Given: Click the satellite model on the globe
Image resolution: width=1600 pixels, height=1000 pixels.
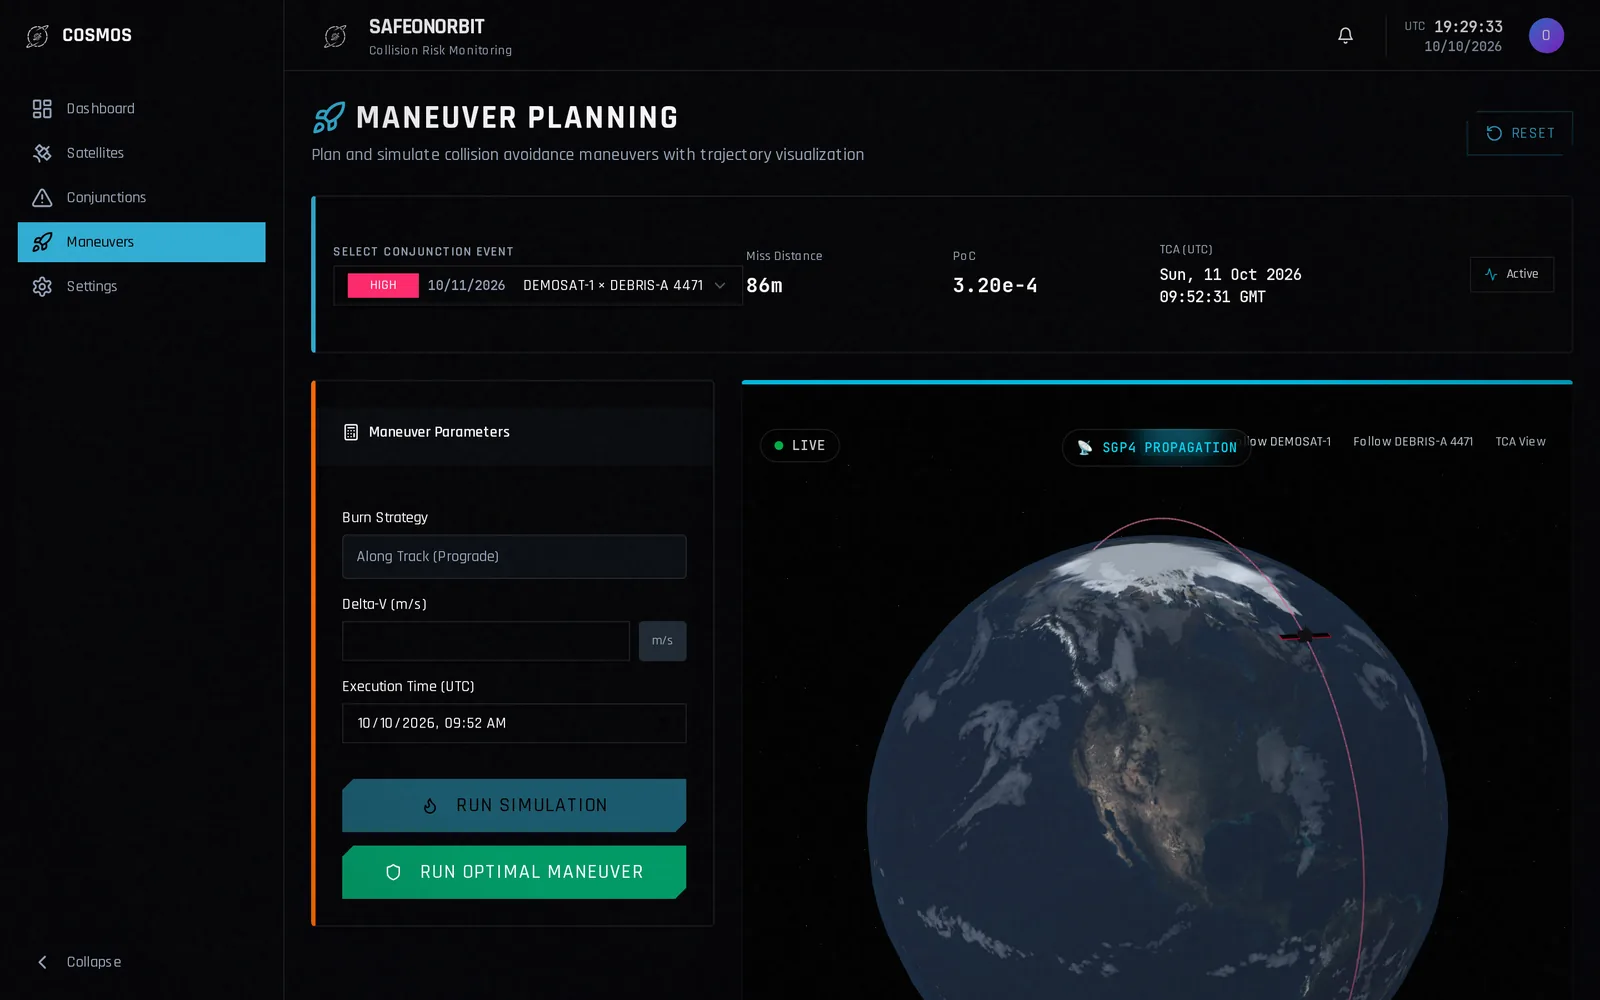Looking at the screenshot, I should 1305,635.
